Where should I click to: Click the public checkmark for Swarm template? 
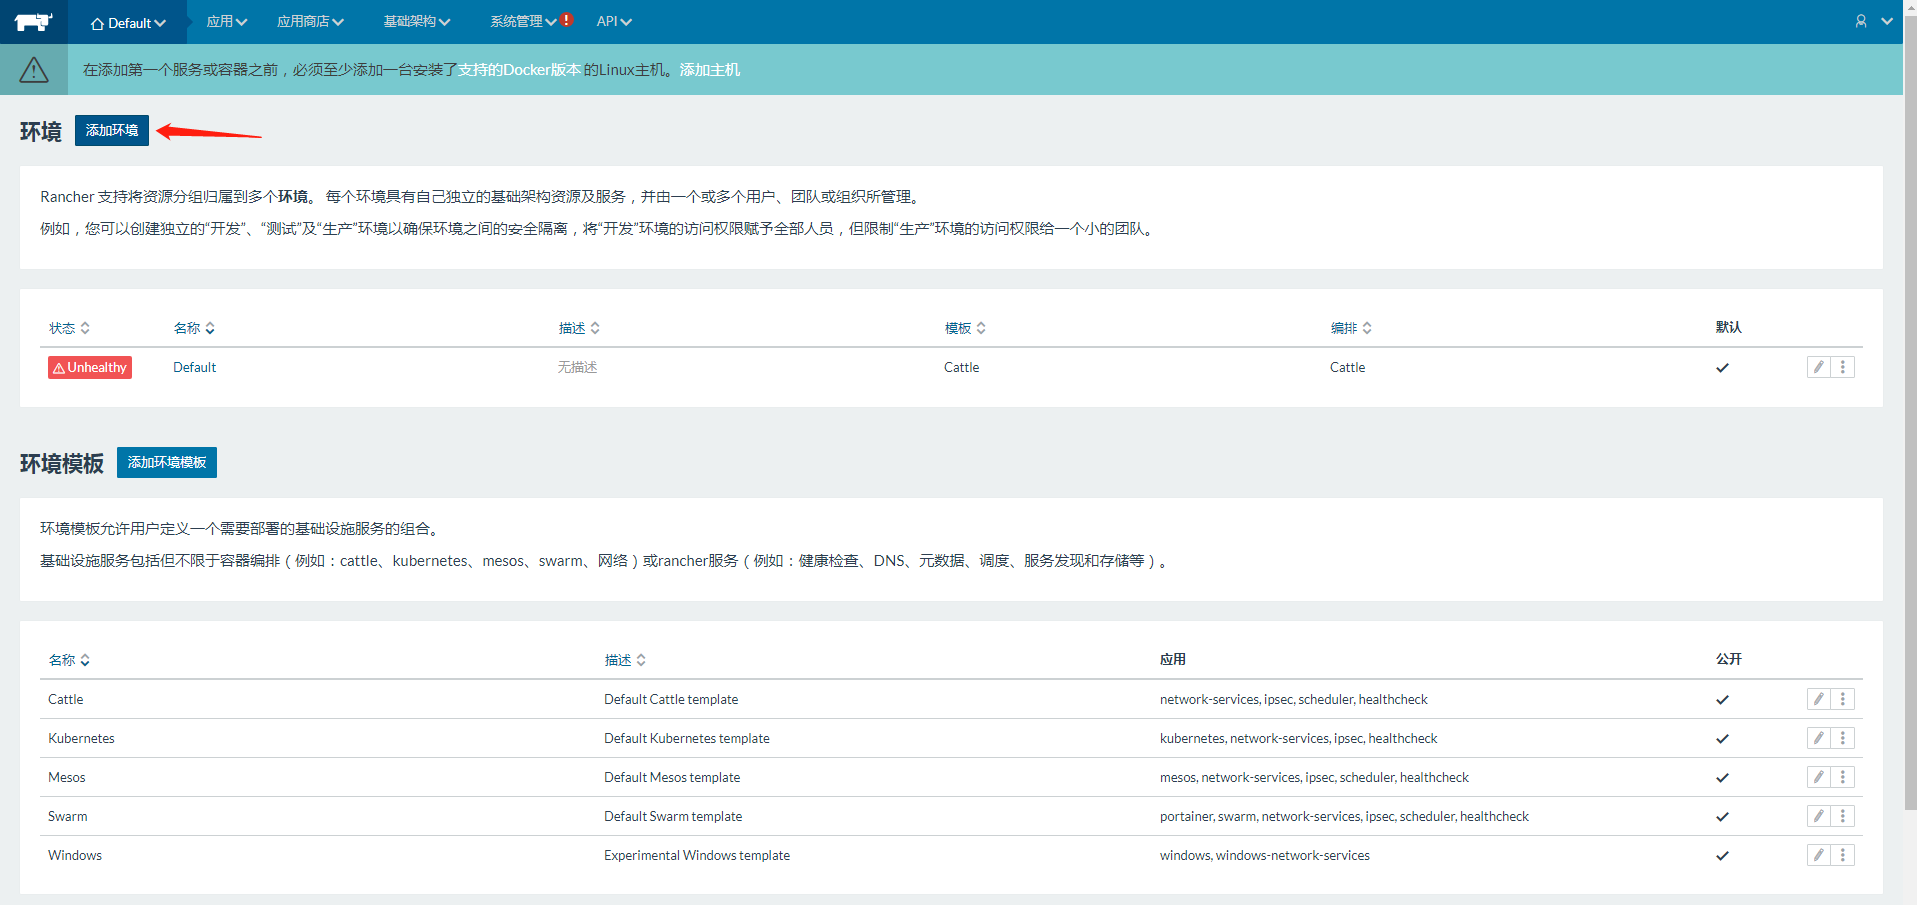1722,816
